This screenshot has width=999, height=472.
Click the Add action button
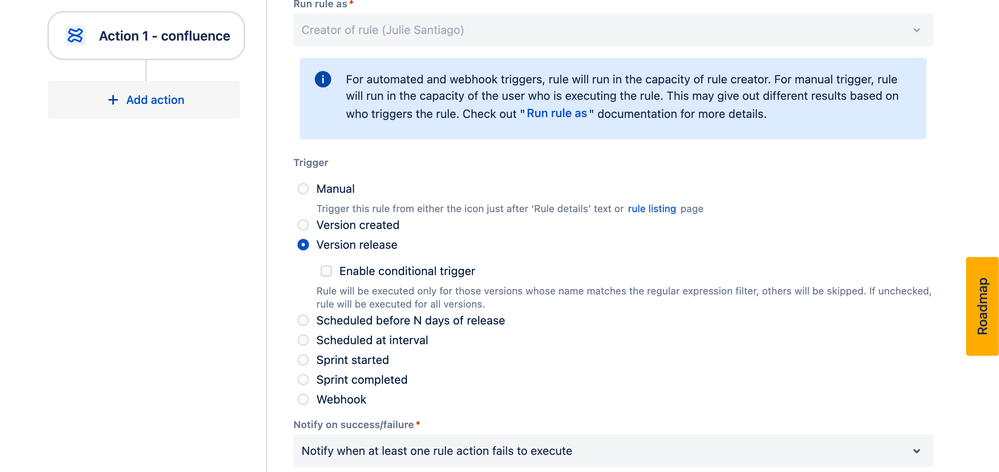(x=144, y=99)
